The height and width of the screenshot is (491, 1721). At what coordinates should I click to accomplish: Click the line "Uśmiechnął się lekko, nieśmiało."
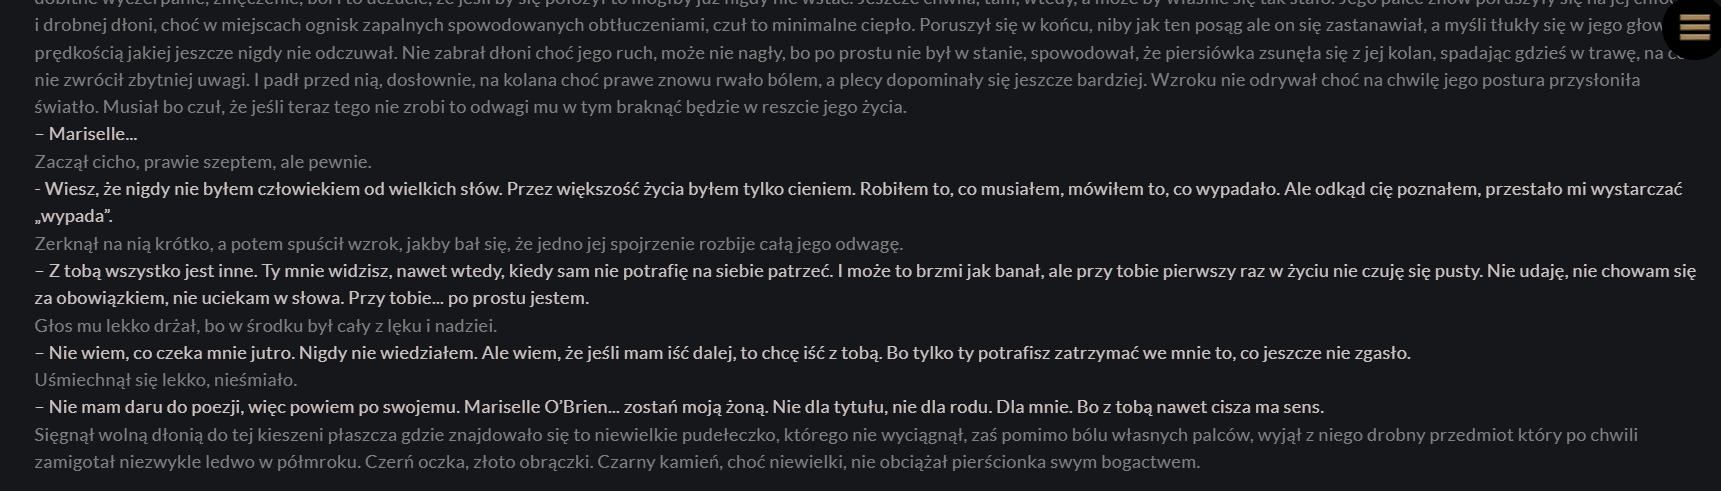[166, 380]
